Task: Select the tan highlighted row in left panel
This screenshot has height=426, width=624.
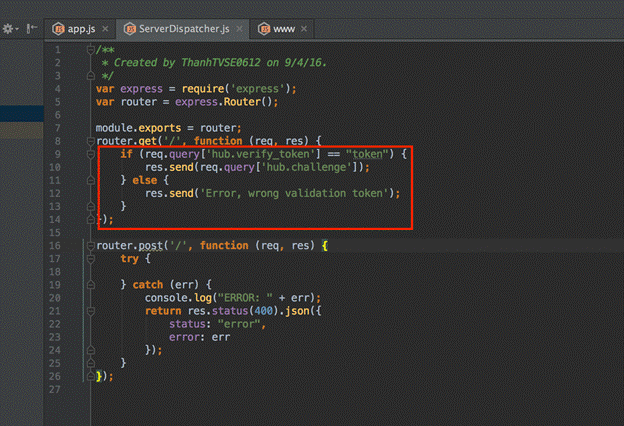Action: [22, 130]
